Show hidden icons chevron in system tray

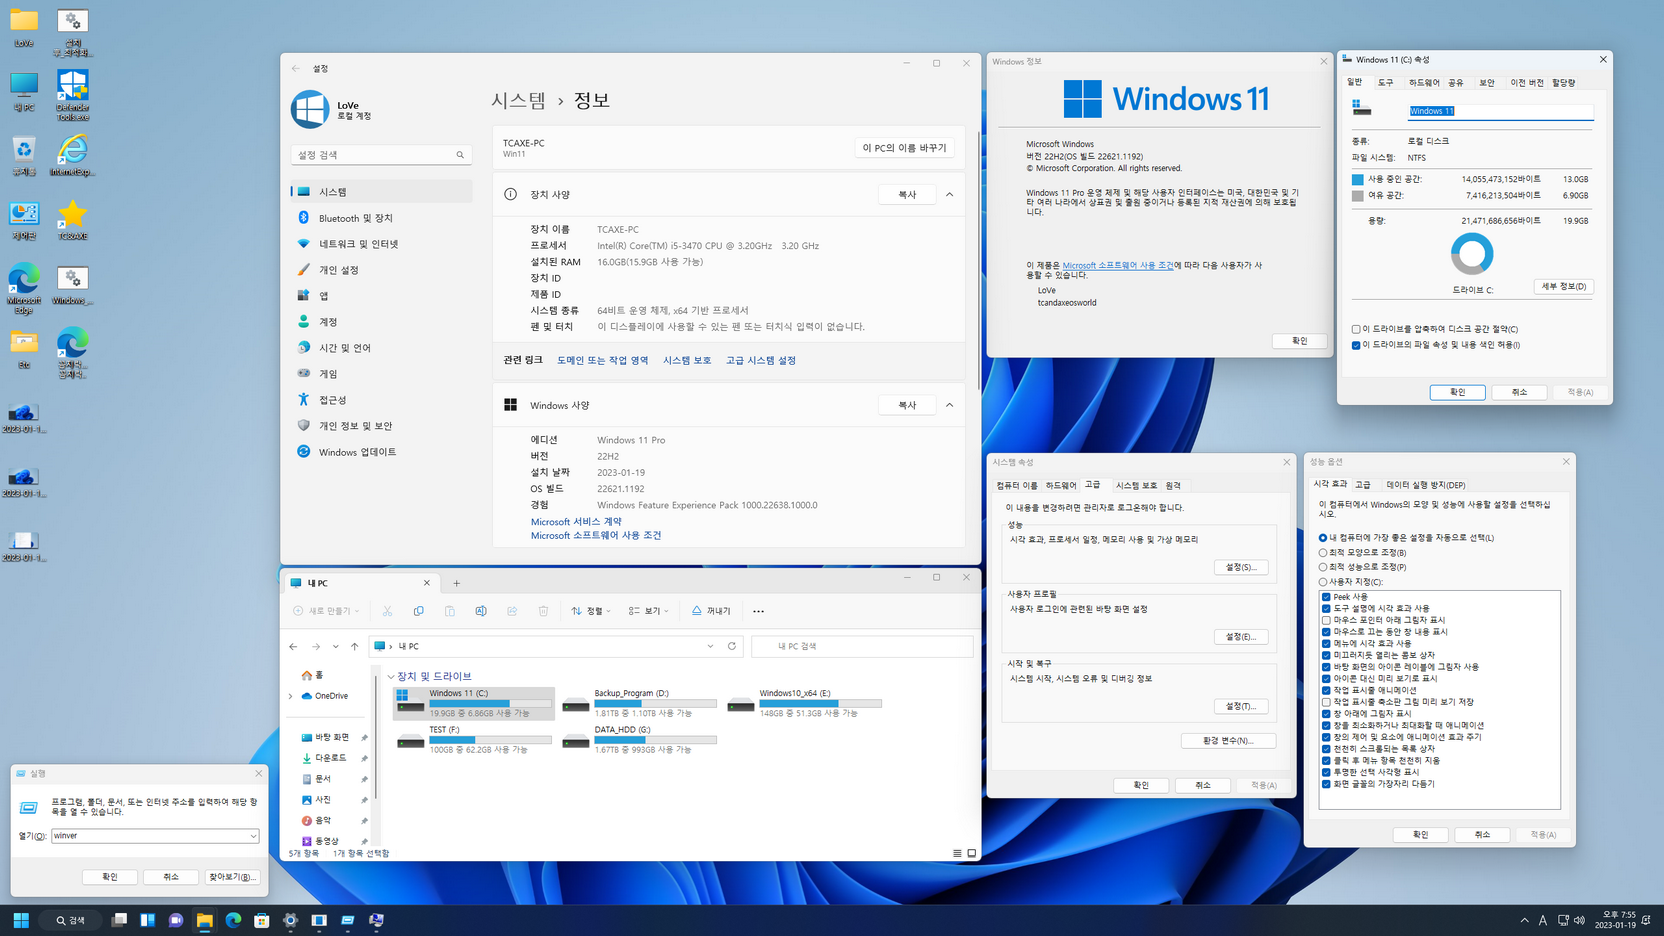tap(1524, 920)
